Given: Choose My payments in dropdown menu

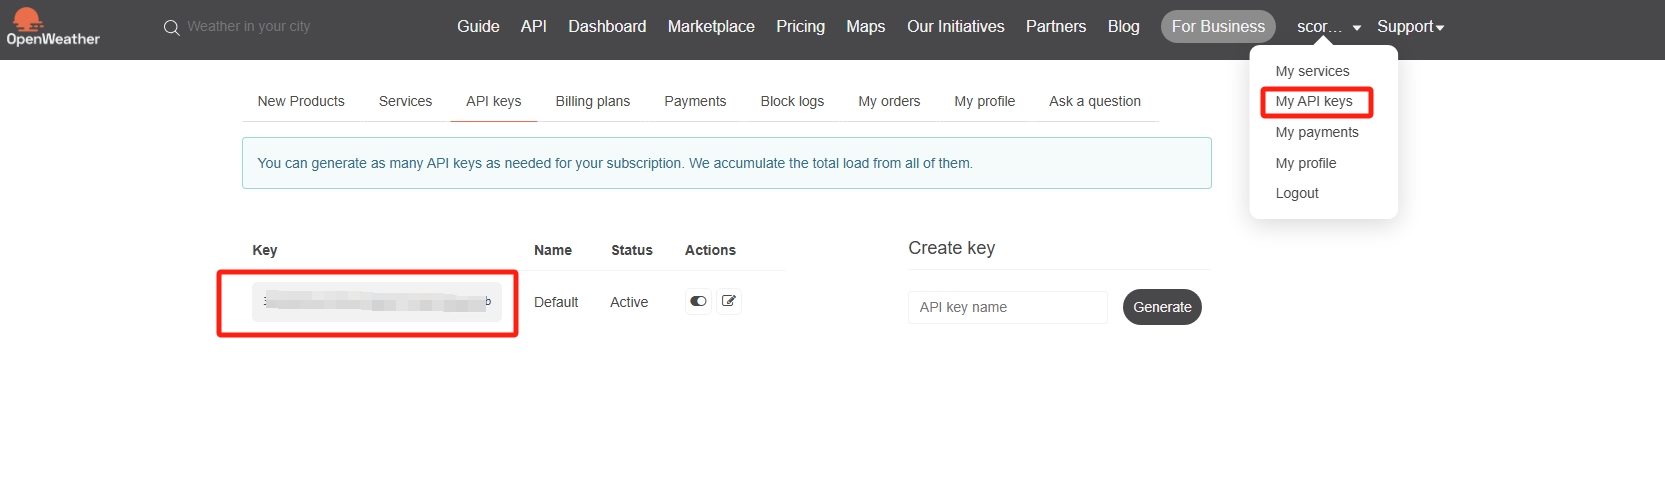Looking at the screenshot, I should [1316, 132].
